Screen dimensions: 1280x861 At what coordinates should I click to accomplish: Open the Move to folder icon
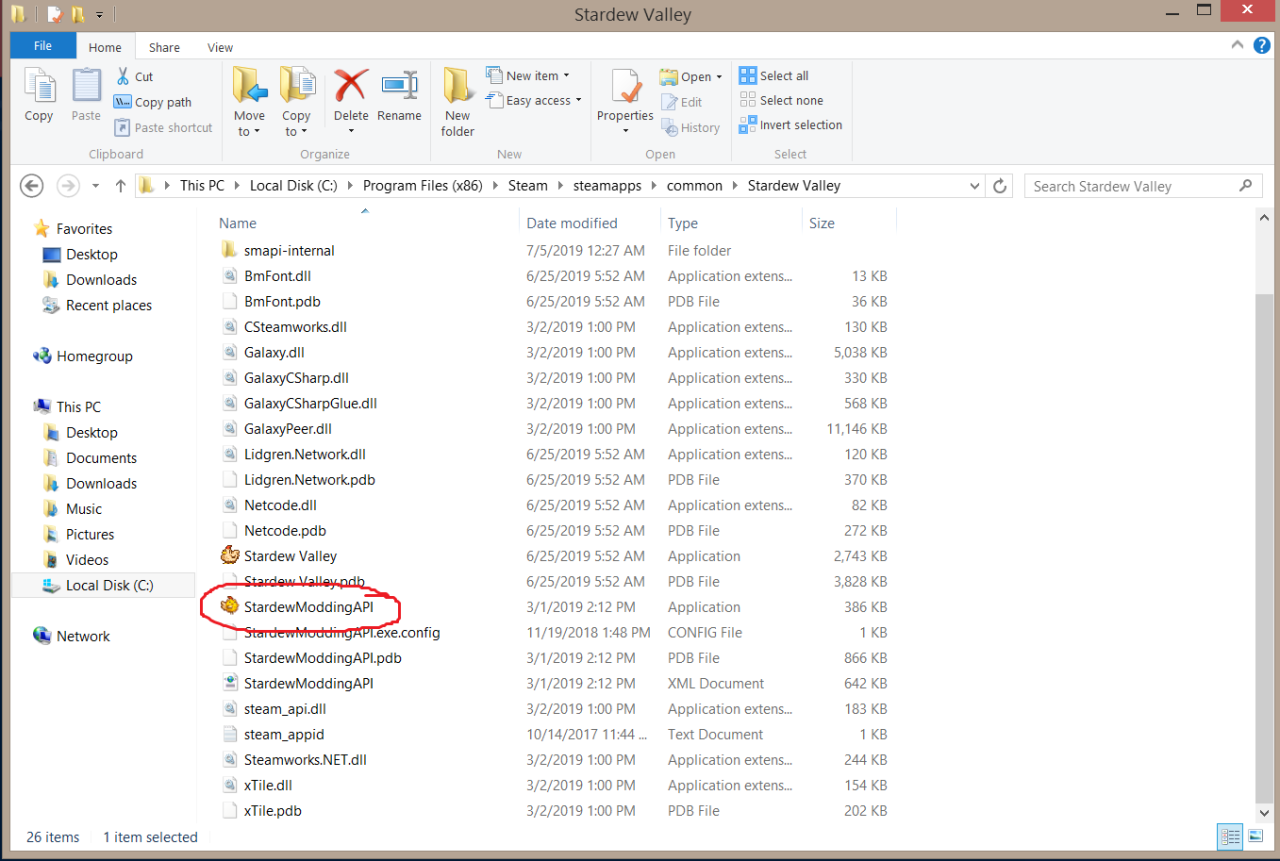tap(250, 86)
